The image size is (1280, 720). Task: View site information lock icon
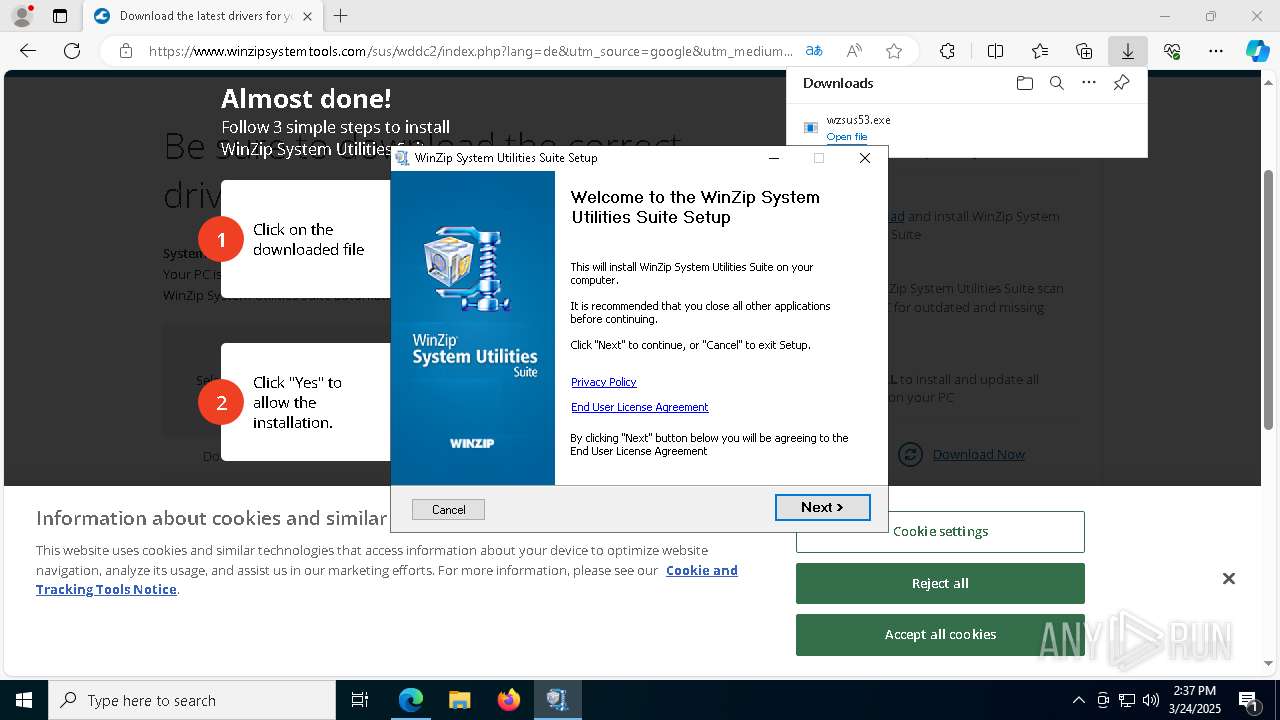(126, 51)
